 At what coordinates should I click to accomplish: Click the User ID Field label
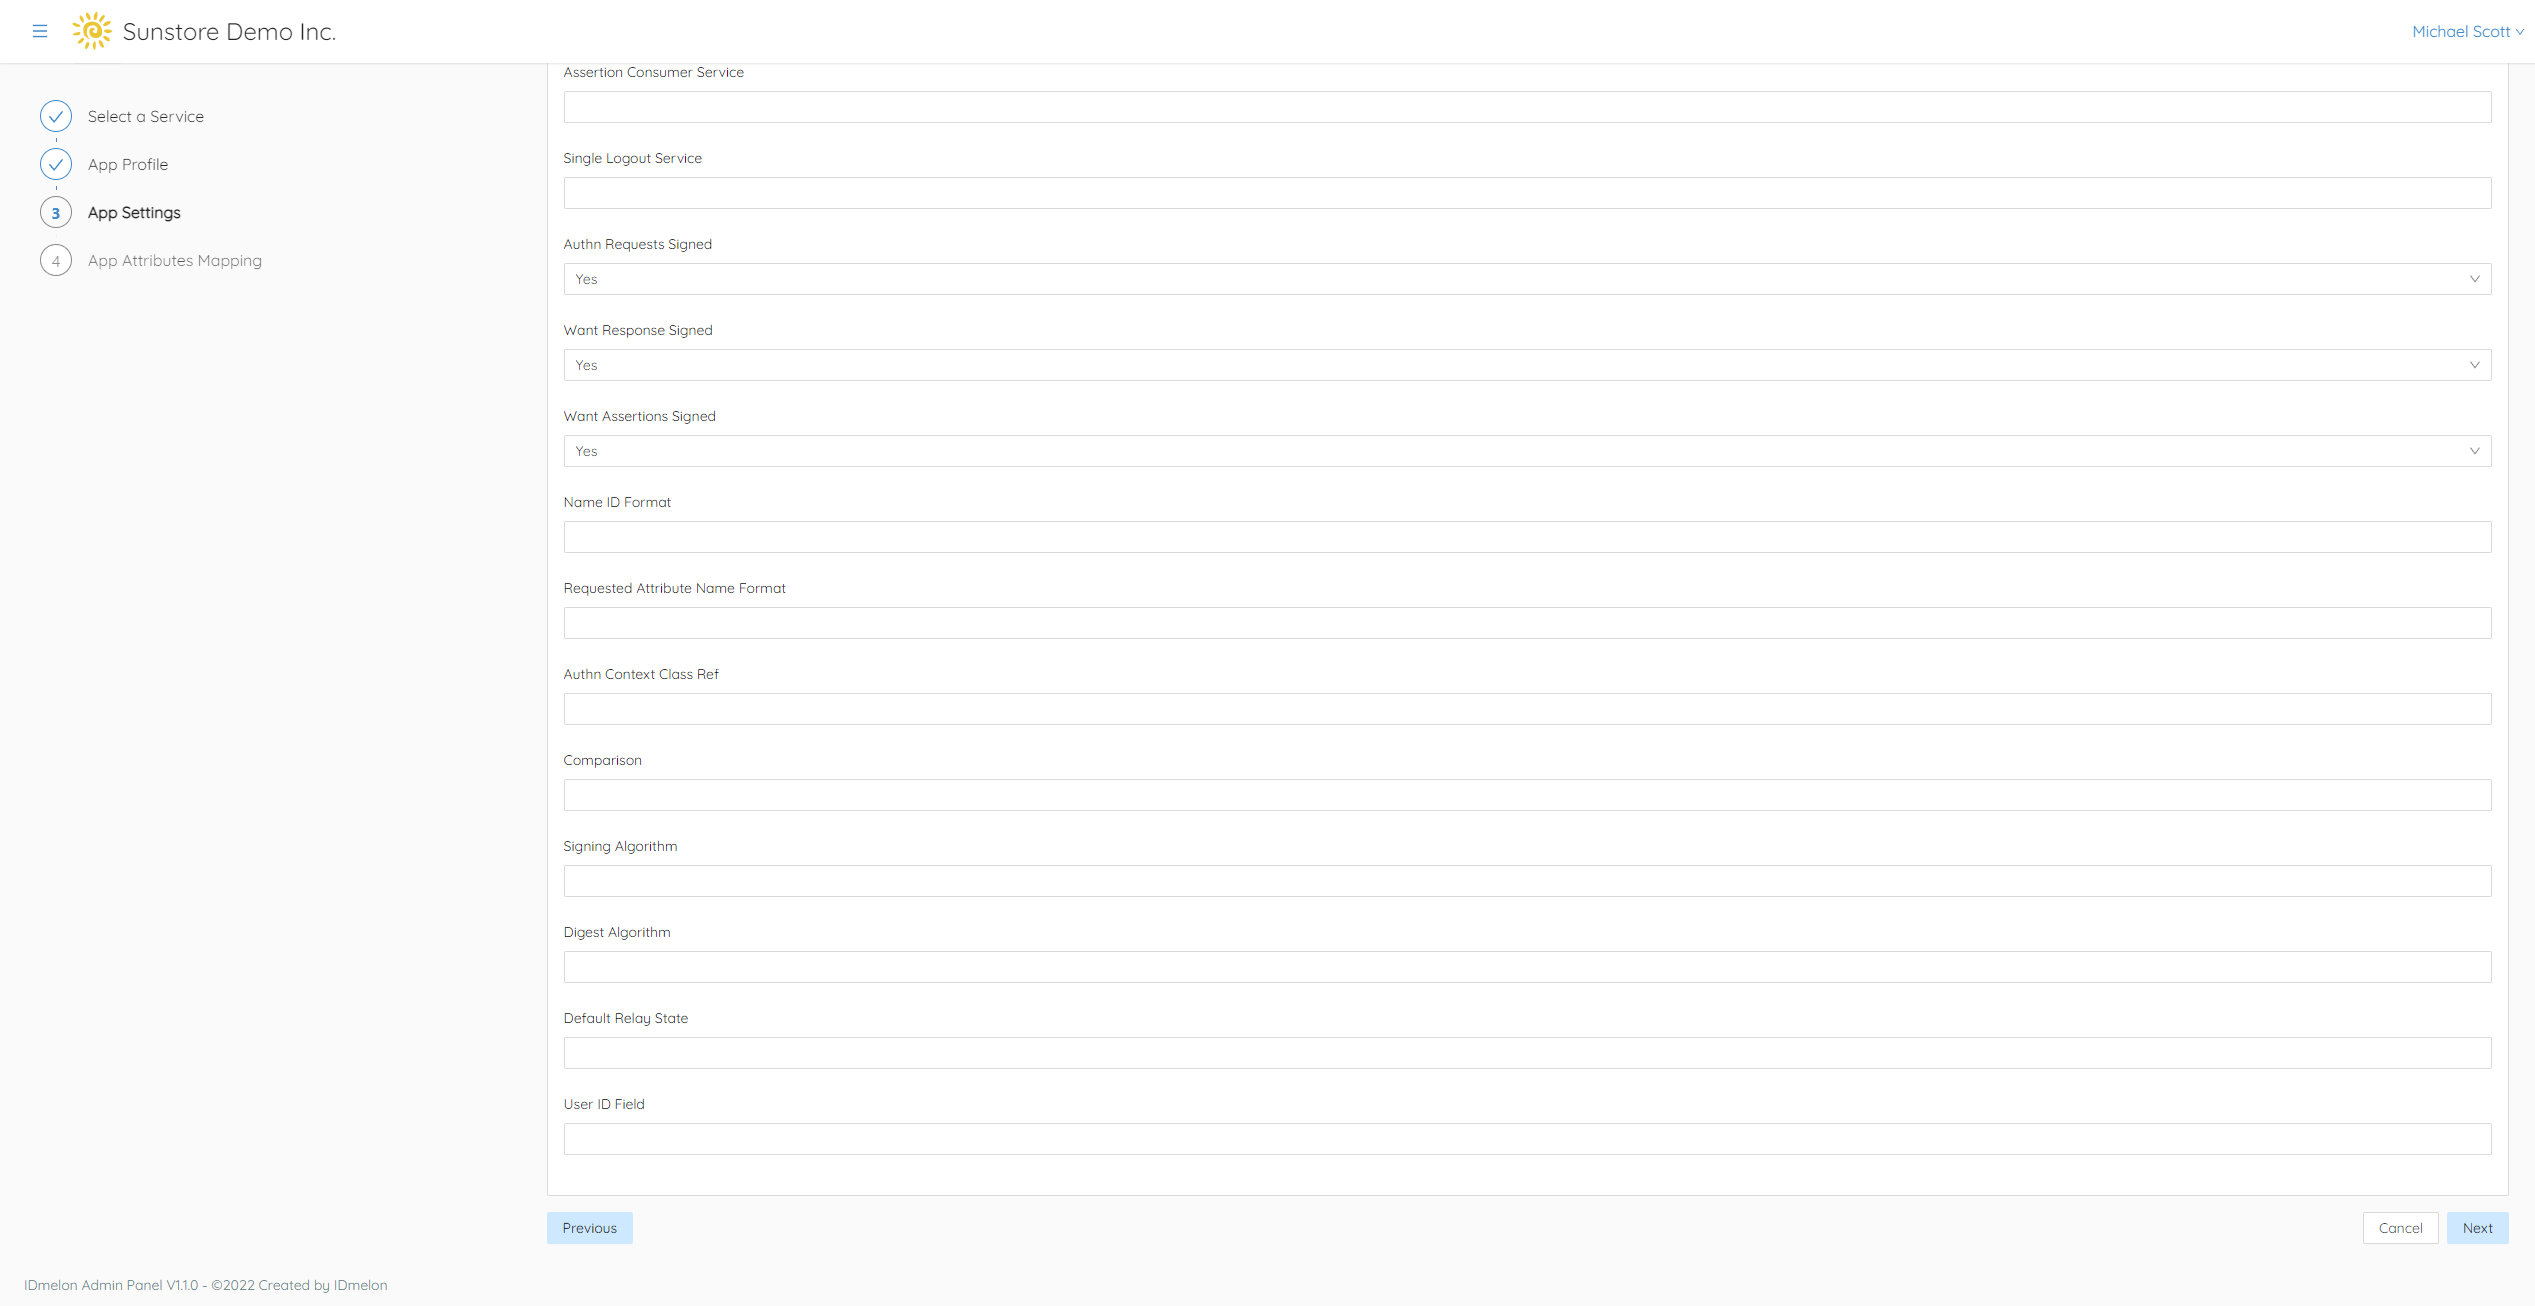click(604, 1104)
